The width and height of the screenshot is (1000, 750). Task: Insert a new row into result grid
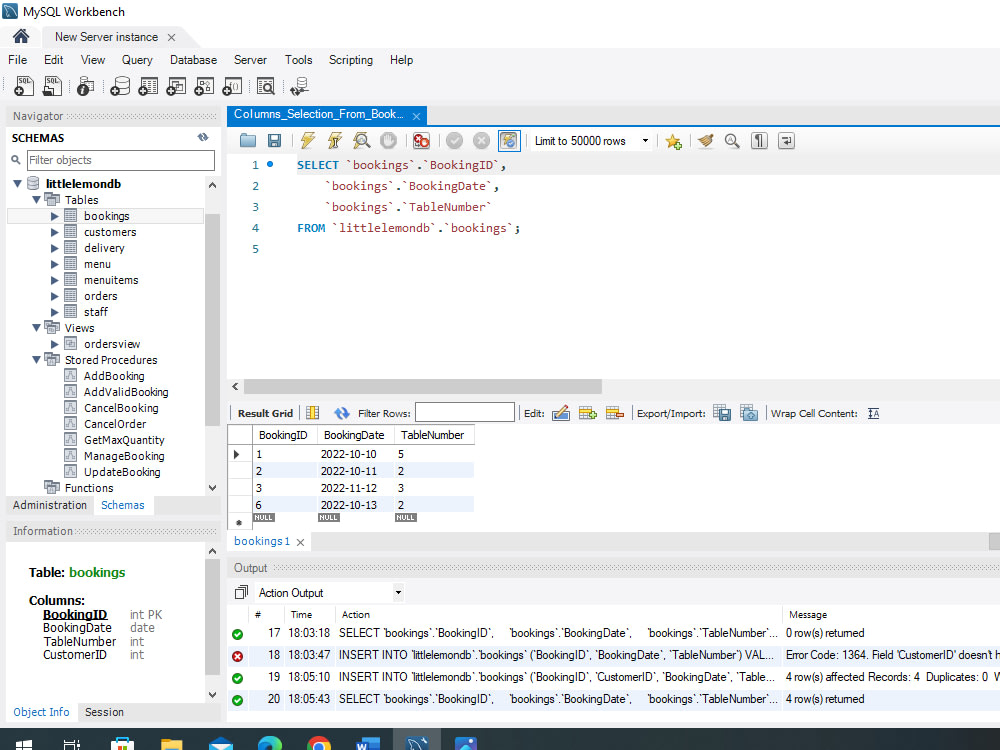(585, 412)
